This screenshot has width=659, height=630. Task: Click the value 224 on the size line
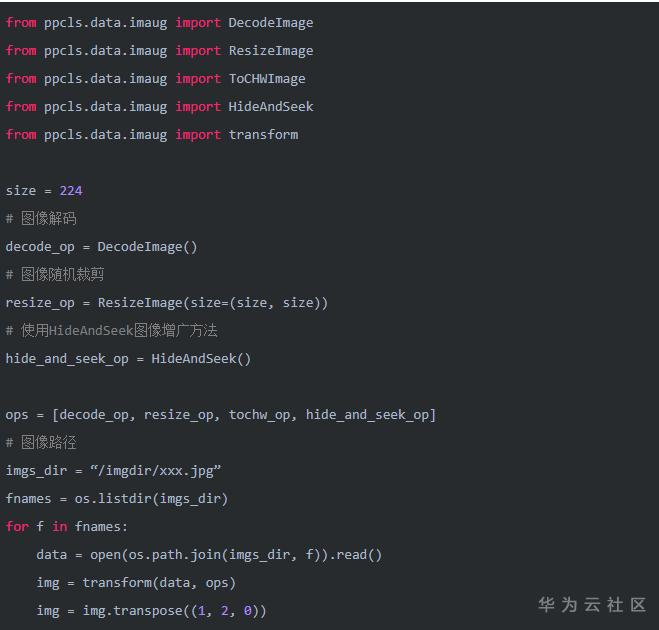pos(71,191)
